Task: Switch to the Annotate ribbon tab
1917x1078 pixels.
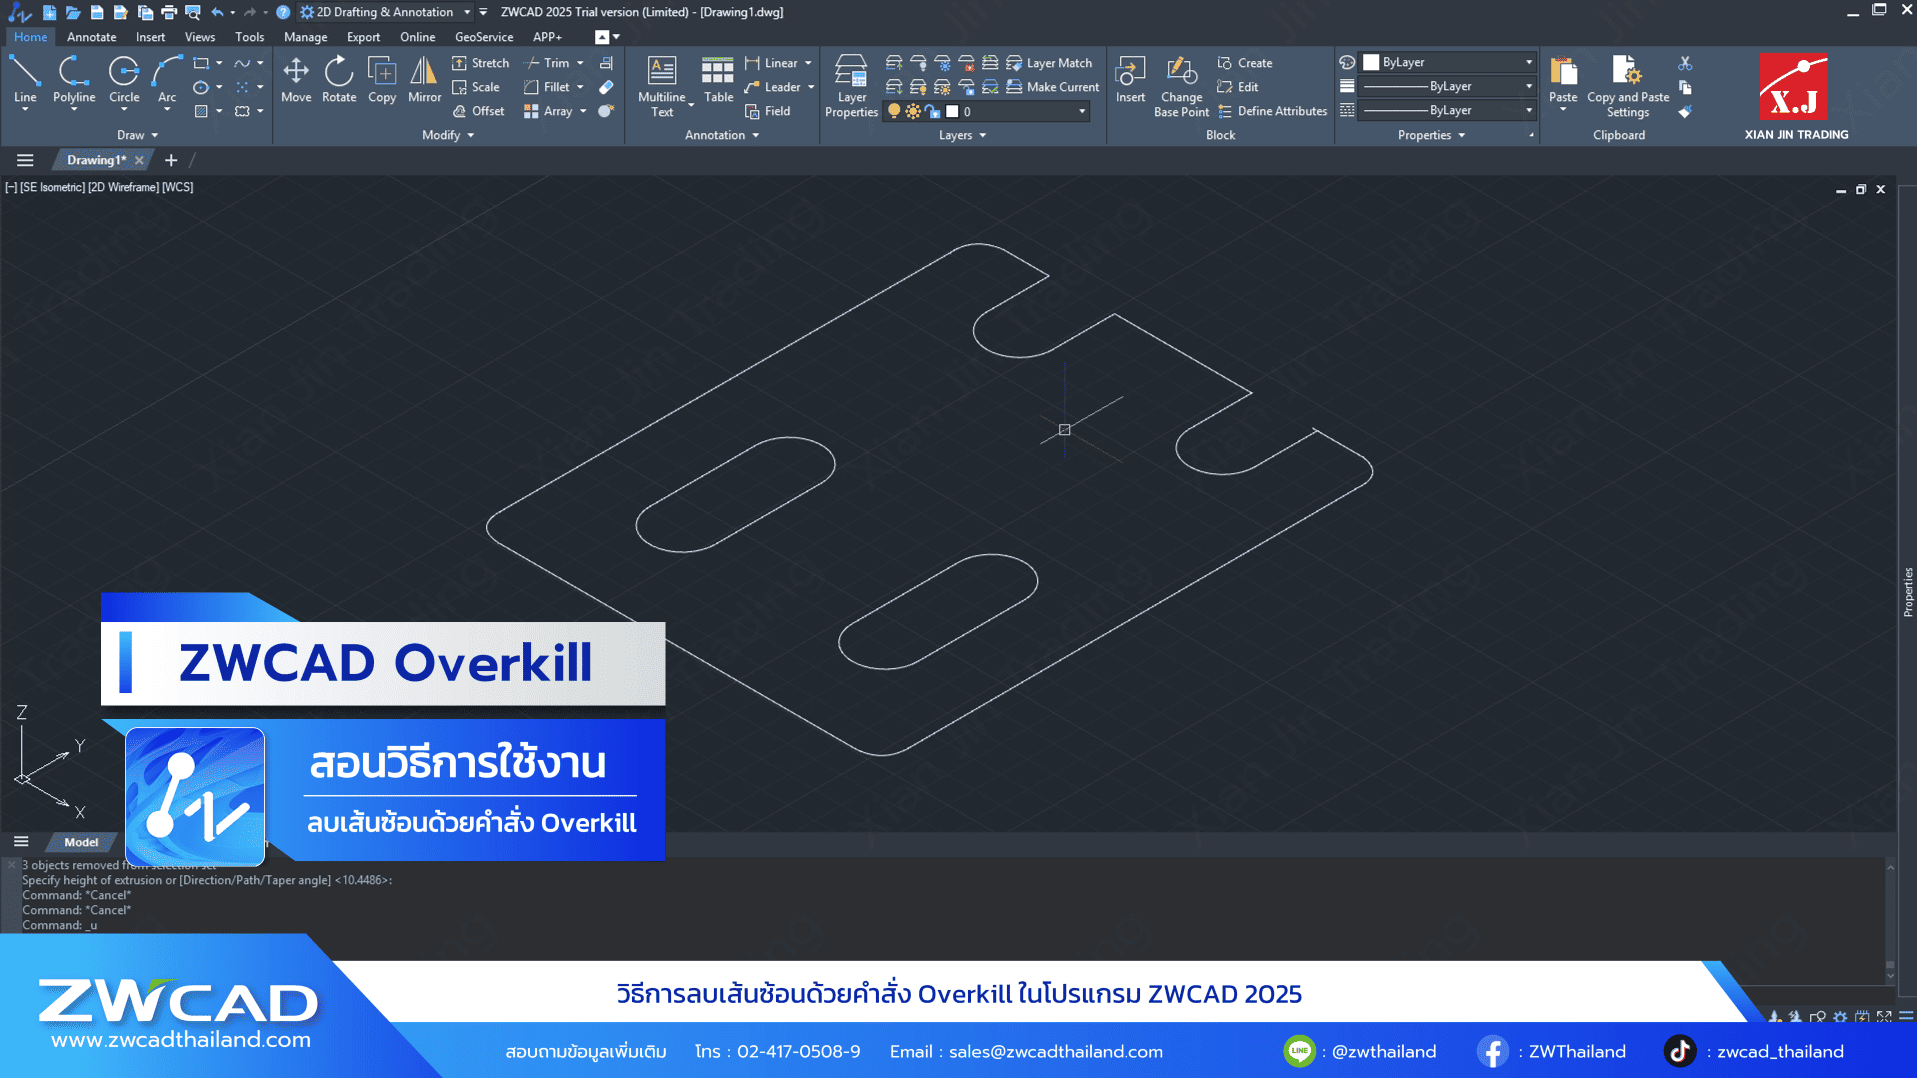Action: [91, 37]
